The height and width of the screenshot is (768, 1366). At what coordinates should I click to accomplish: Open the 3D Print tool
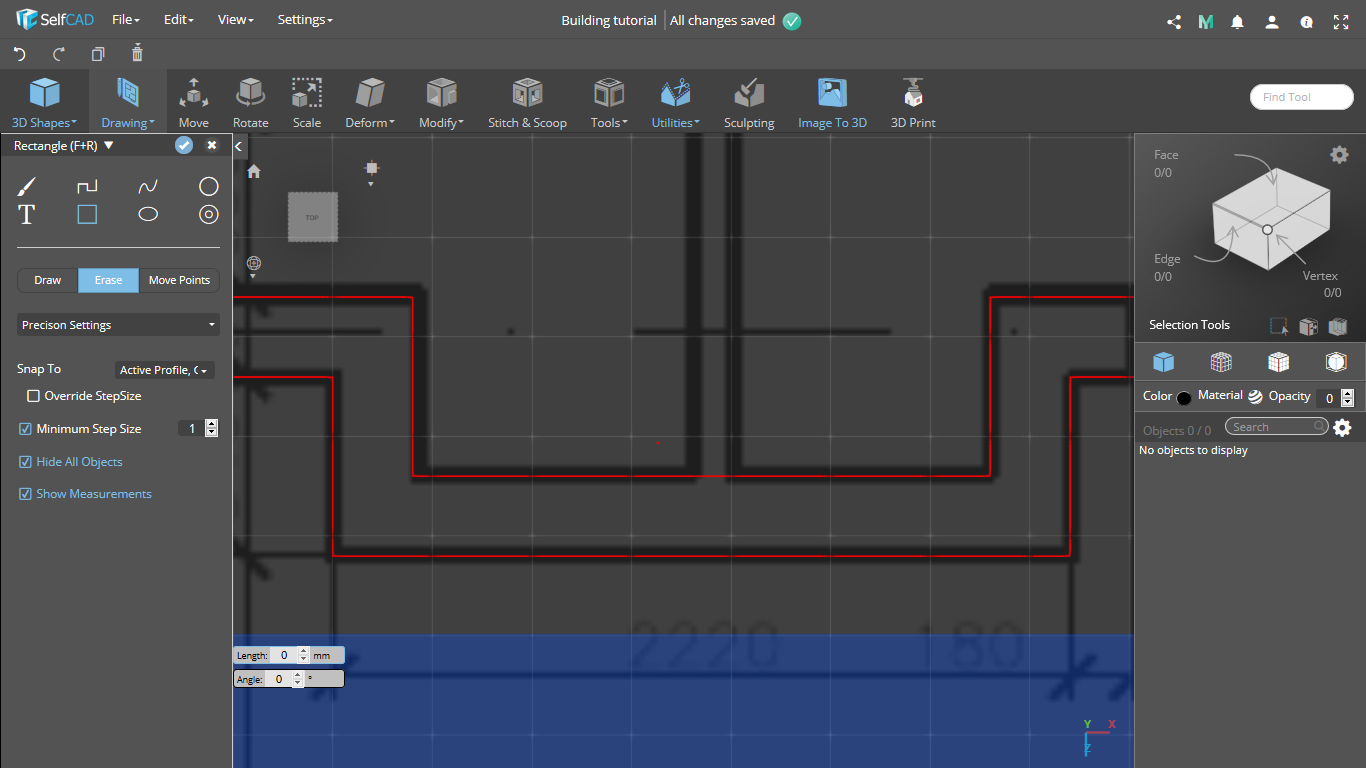pos(913,103)
